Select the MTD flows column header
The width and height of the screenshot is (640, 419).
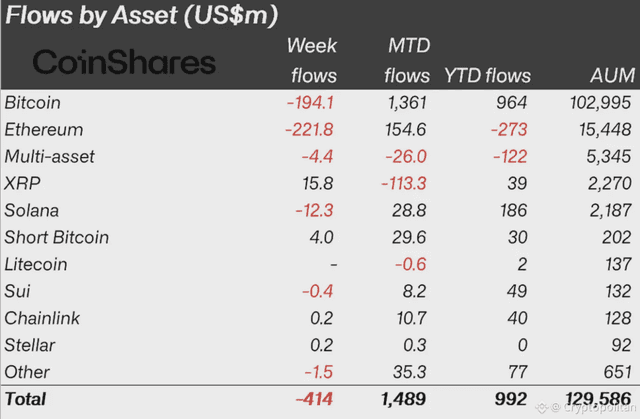coord(407,60)
